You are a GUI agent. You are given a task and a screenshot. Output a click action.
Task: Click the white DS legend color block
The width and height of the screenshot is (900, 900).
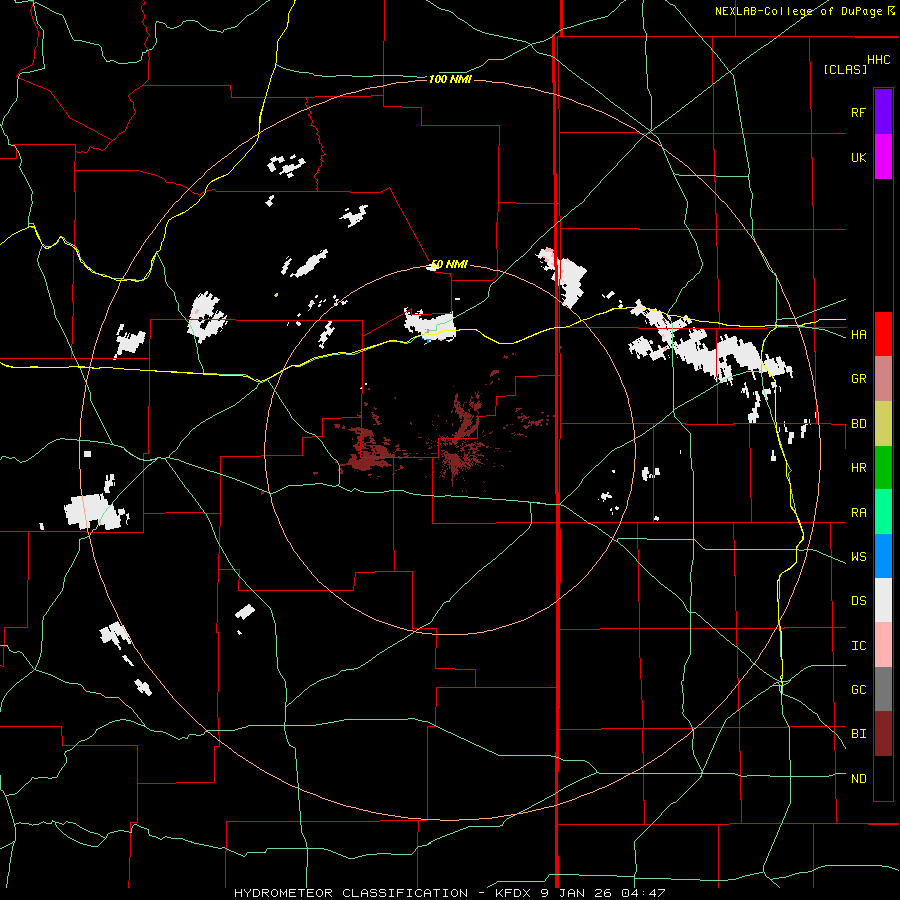[883, 600]
